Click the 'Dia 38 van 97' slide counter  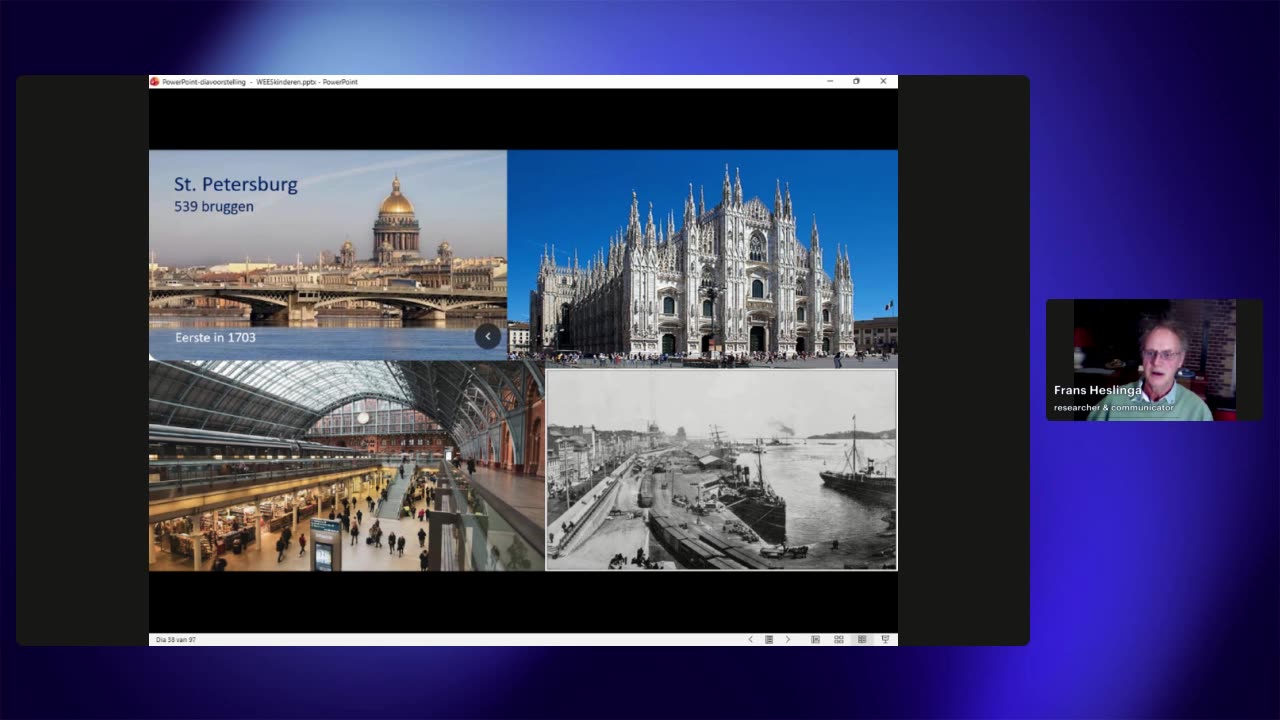coord(176,639)
